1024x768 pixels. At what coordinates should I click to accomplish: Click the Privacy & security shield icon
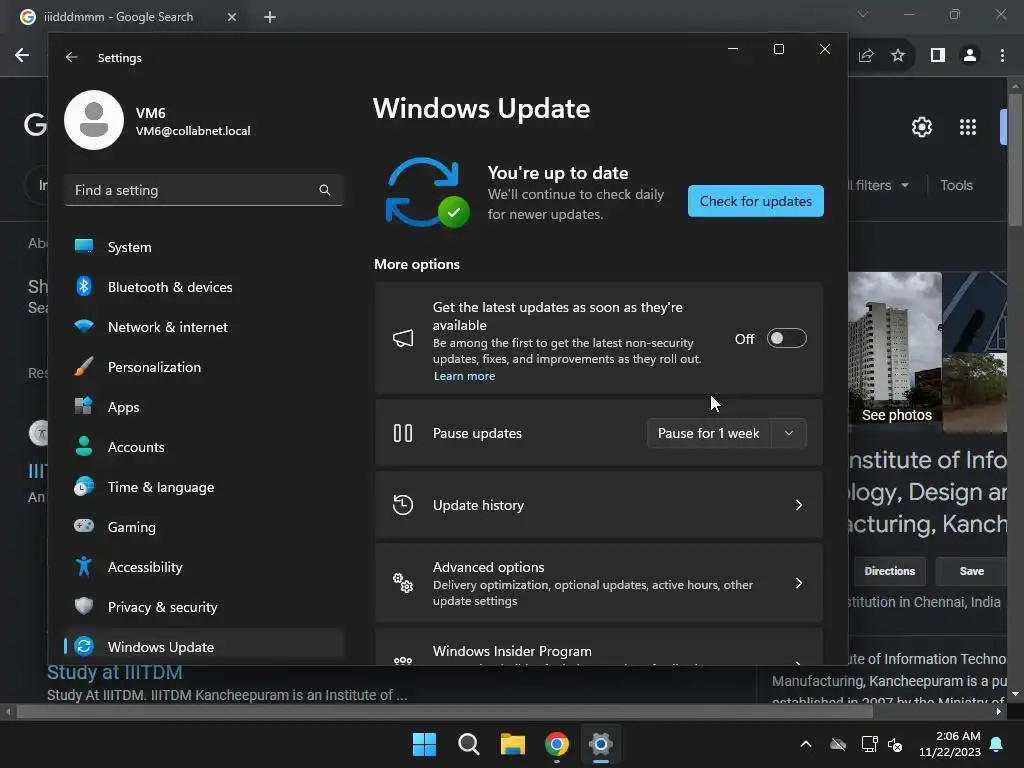(x=84, y=606)
